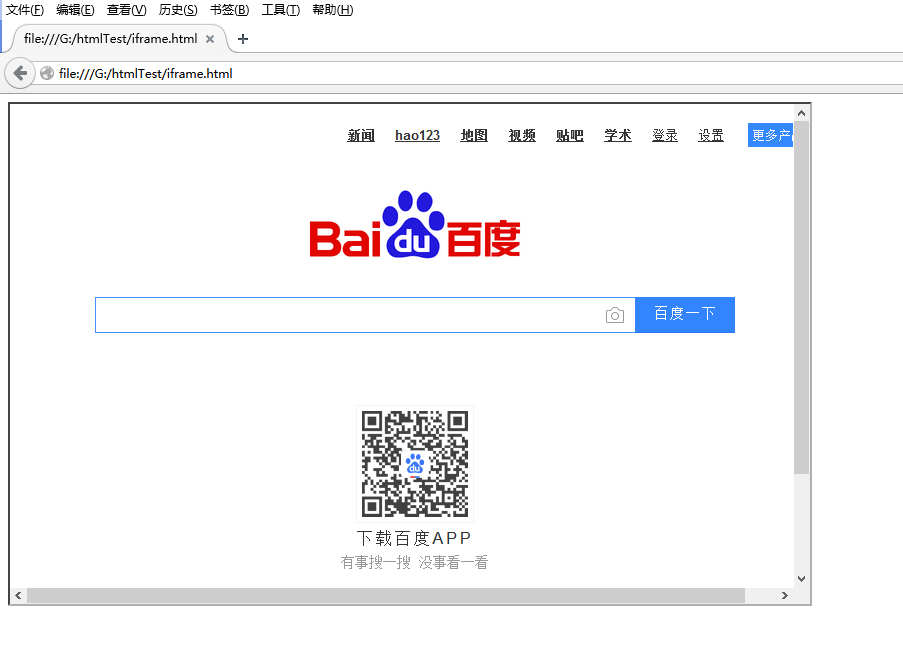Open a new browser tab with the plus icon
The width and height of the screenshot is (903, 662).
[243, 39]
